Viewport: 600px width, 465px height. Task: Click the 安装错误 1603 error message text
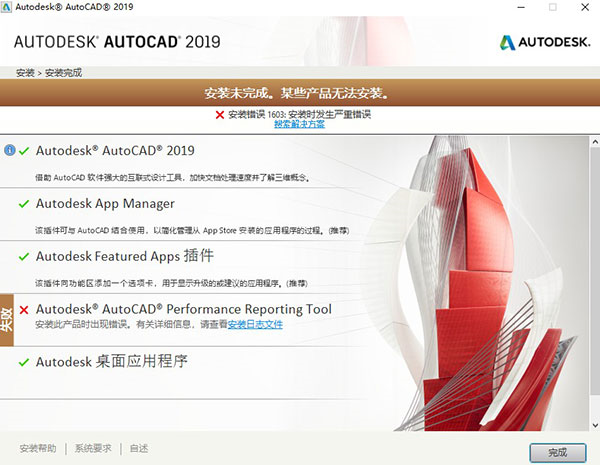tap(300, 114)
